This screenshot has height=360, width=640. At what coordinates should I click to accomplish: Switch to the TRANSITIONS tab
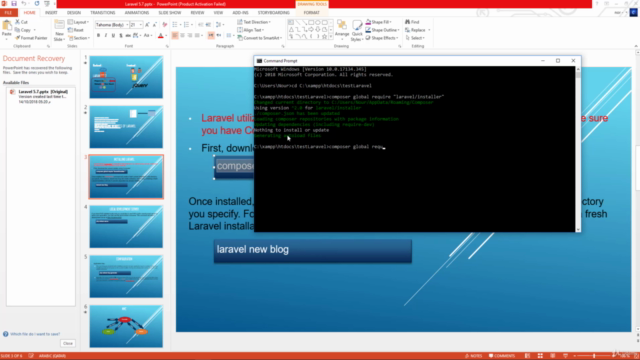point(102,13)
